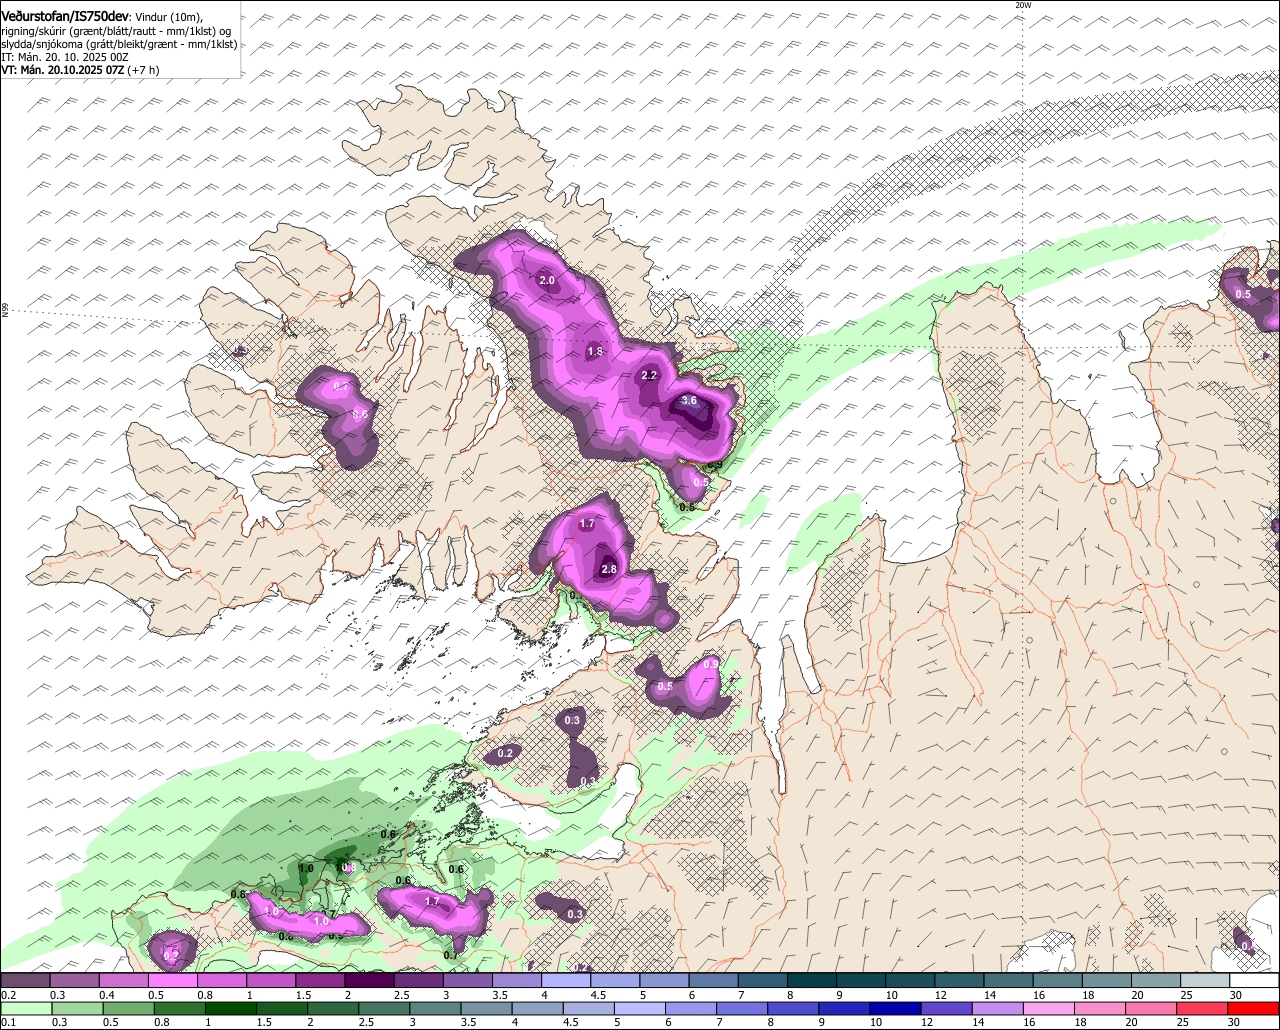Select pale green 0.1 swatch in rain legend
Screen dimensions: 1280x1030
26,1008
